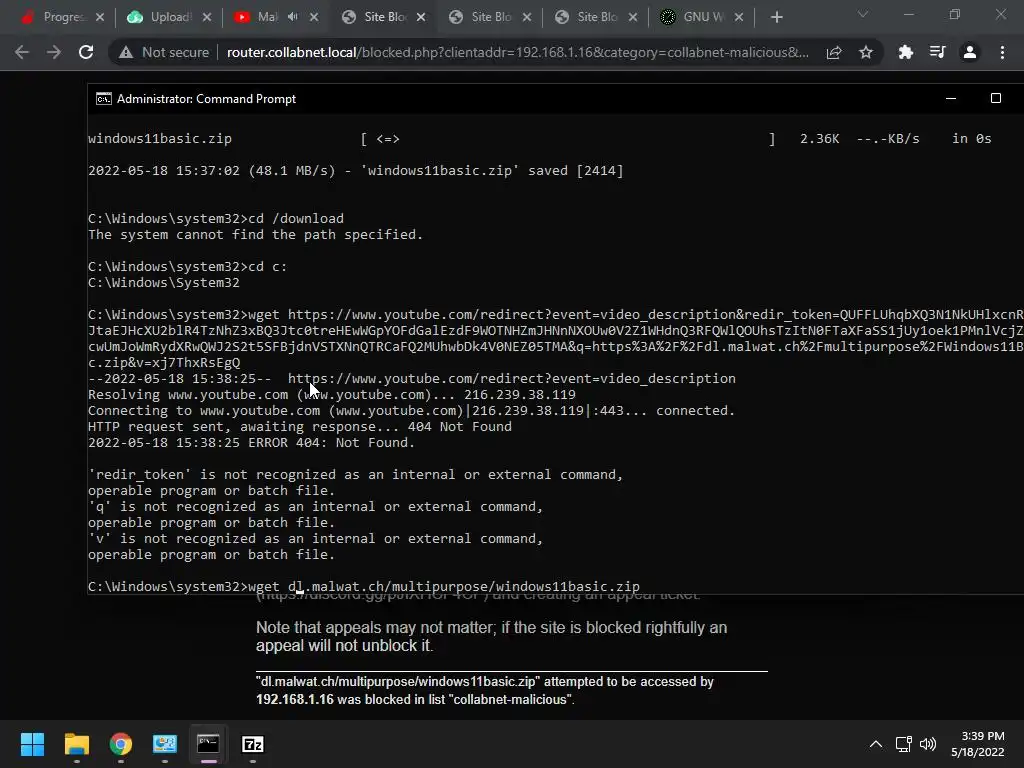This screenshot has width=1024, height=768.
Task: Maximize the Command Prompt window
Action: pos(996,99)
